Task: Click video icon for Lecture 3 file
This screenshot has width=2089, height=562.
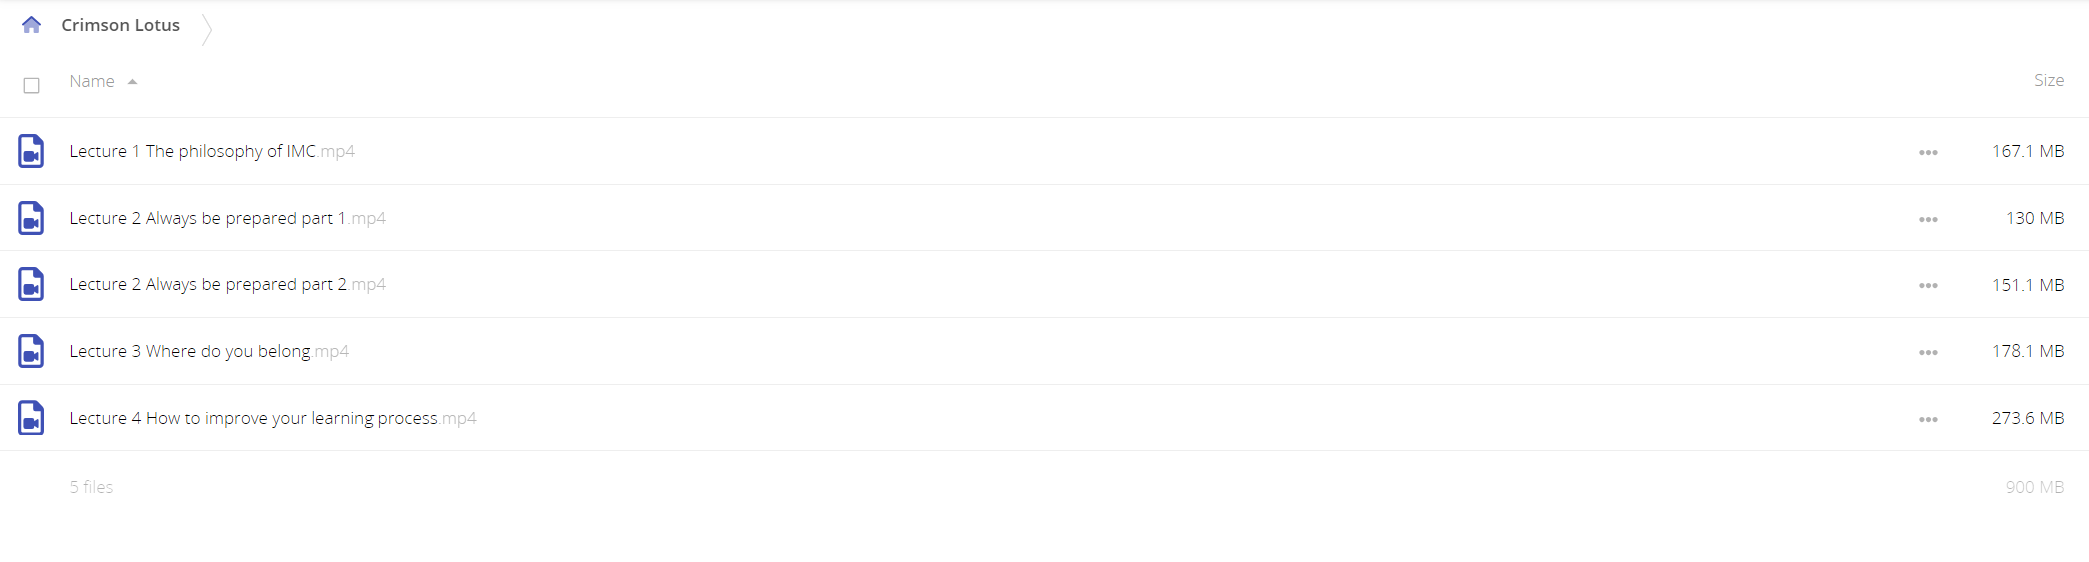Action: [x=31, y=351]
